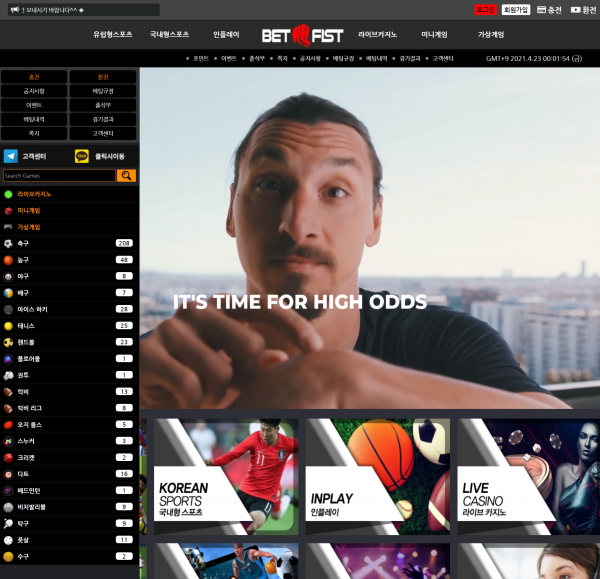Click the rugby ball icon beside 럭비 리그
Screen dimensions: 600x579
(x=8, y=409)
